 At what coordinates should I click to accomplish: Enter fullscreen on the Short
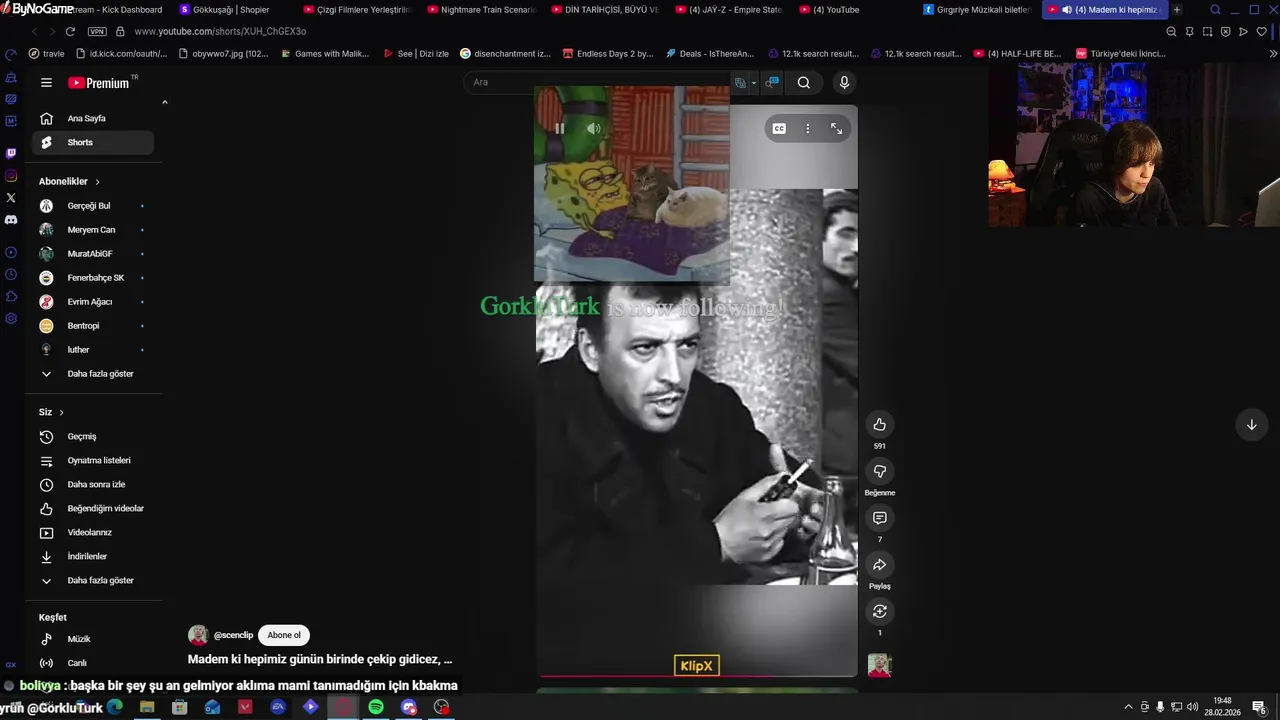click(837, 128)
